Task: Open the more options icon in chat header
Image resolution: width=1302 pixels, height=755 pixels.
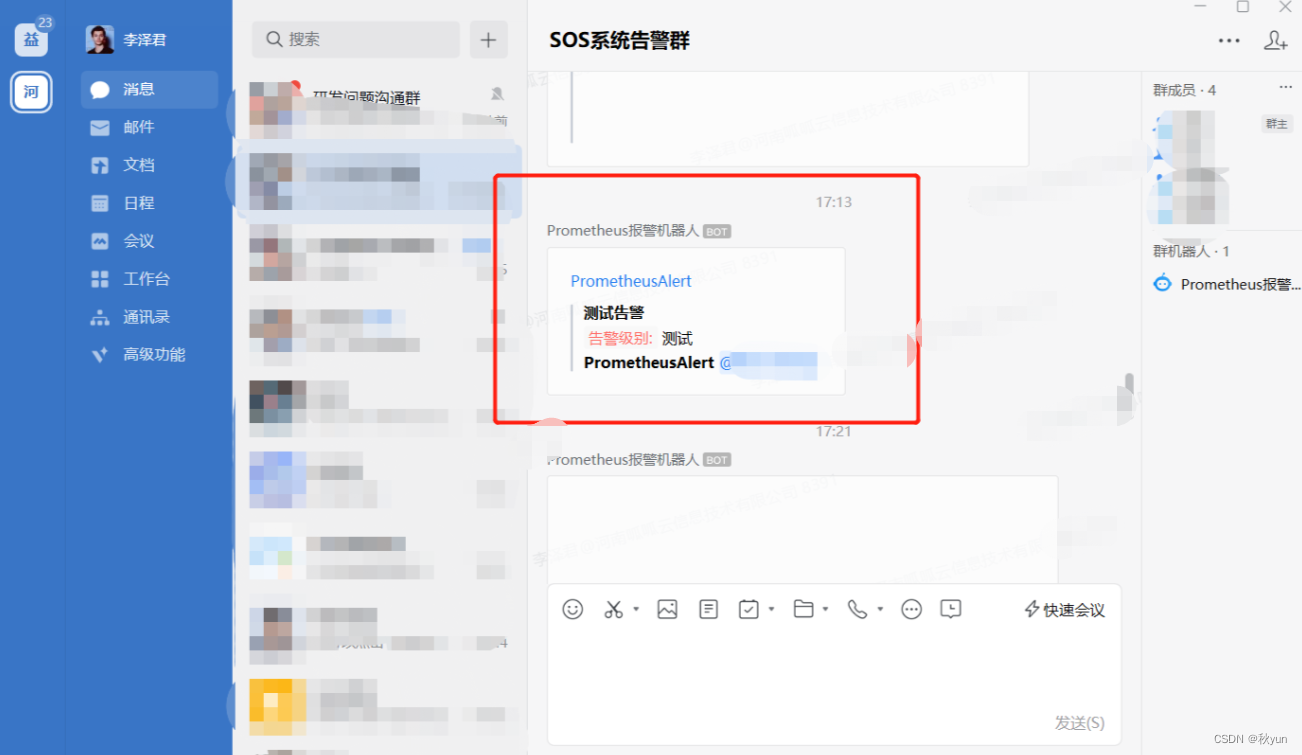Action: [1229, 40]
